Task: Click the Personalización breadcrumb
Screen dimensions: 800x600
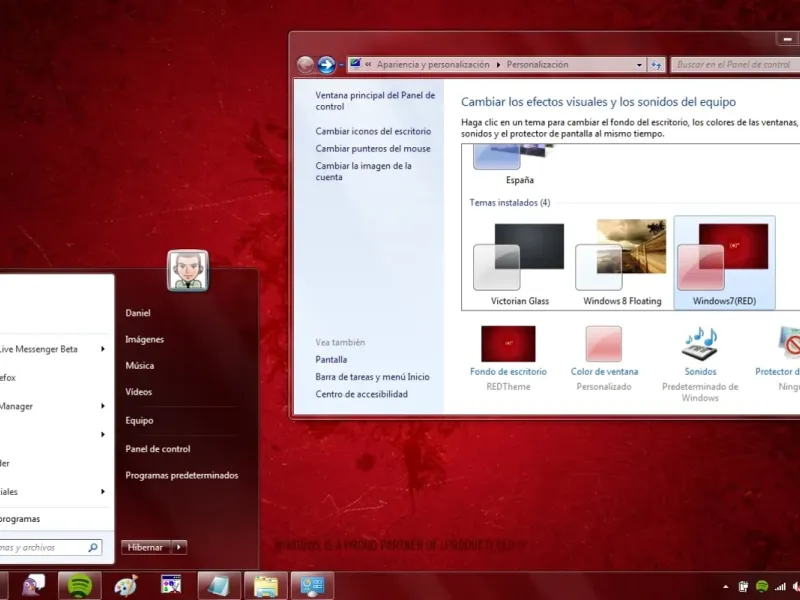Action: pos(537,65)
